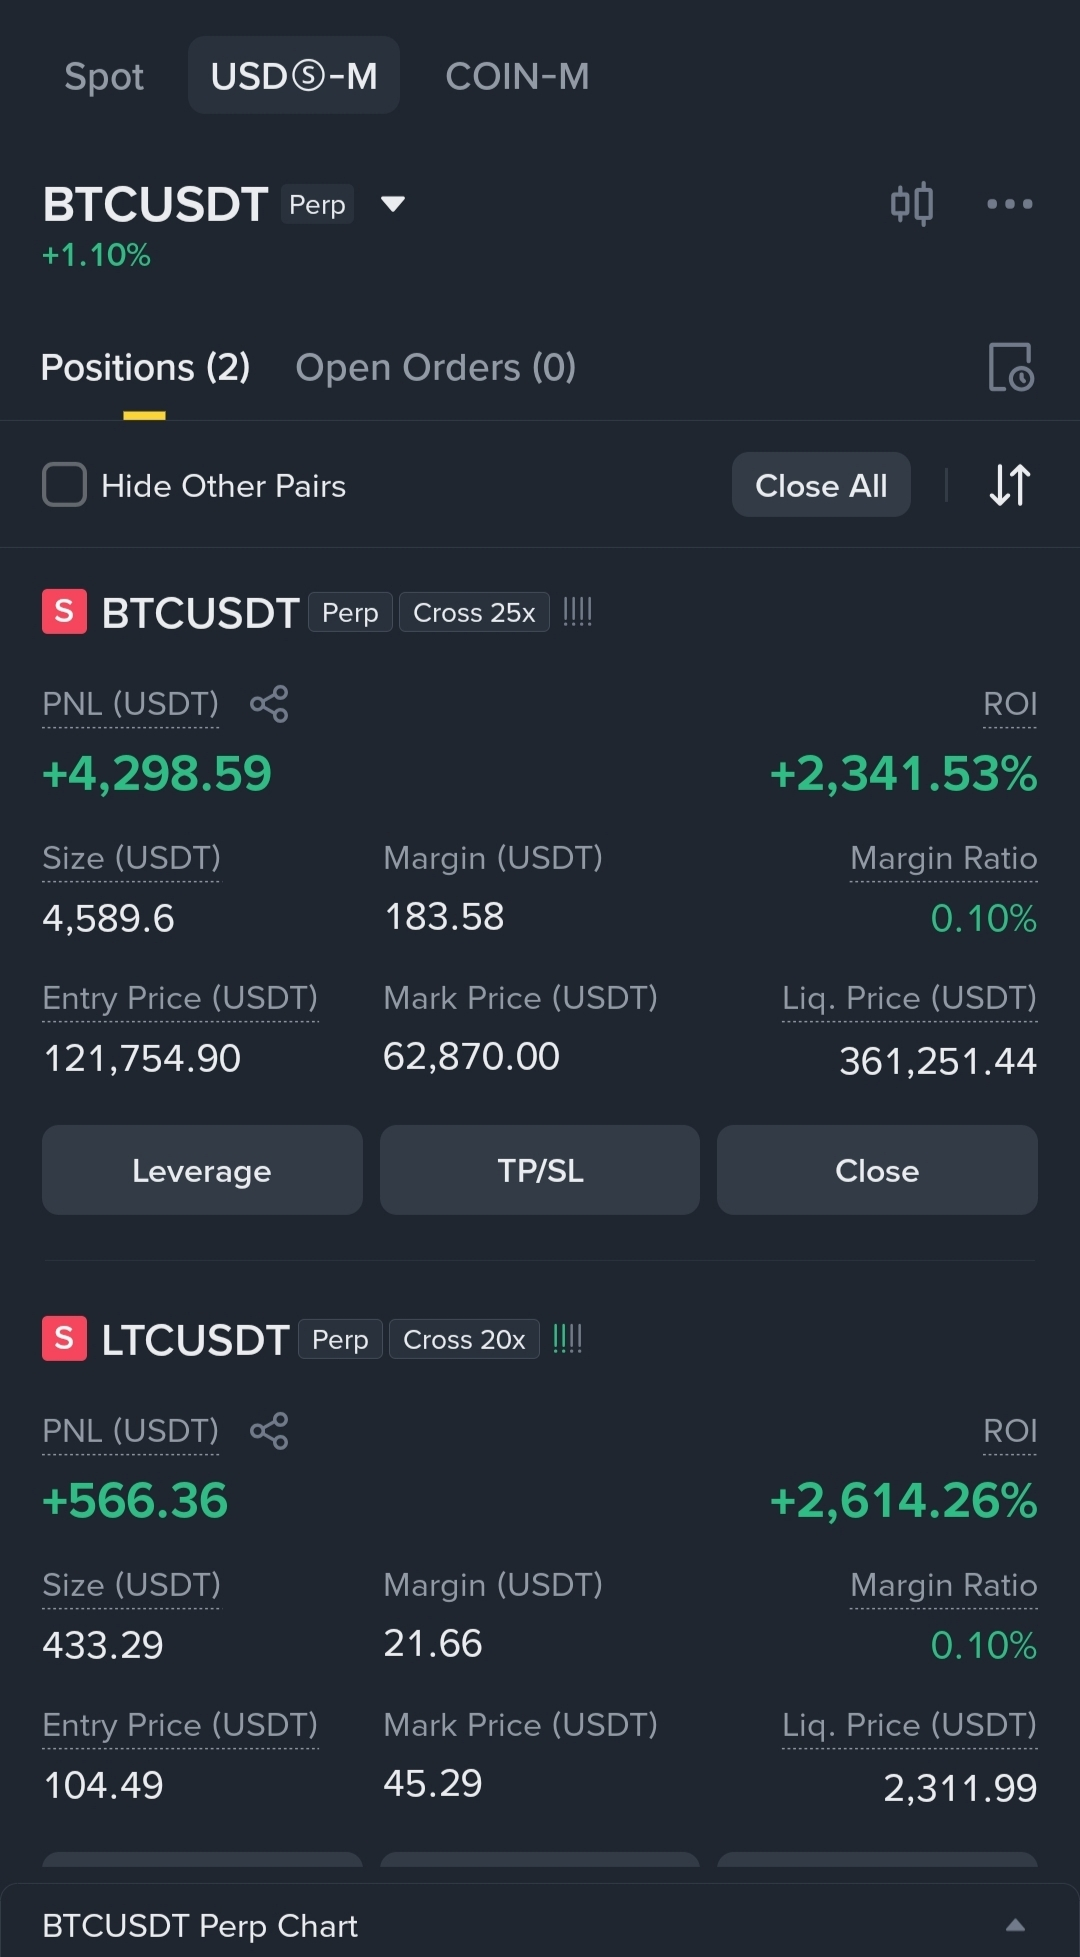Expand the BTCUSDT pair selector arrow
The width and height of the screenshot is (1080, 1957).
pos(393,204)
